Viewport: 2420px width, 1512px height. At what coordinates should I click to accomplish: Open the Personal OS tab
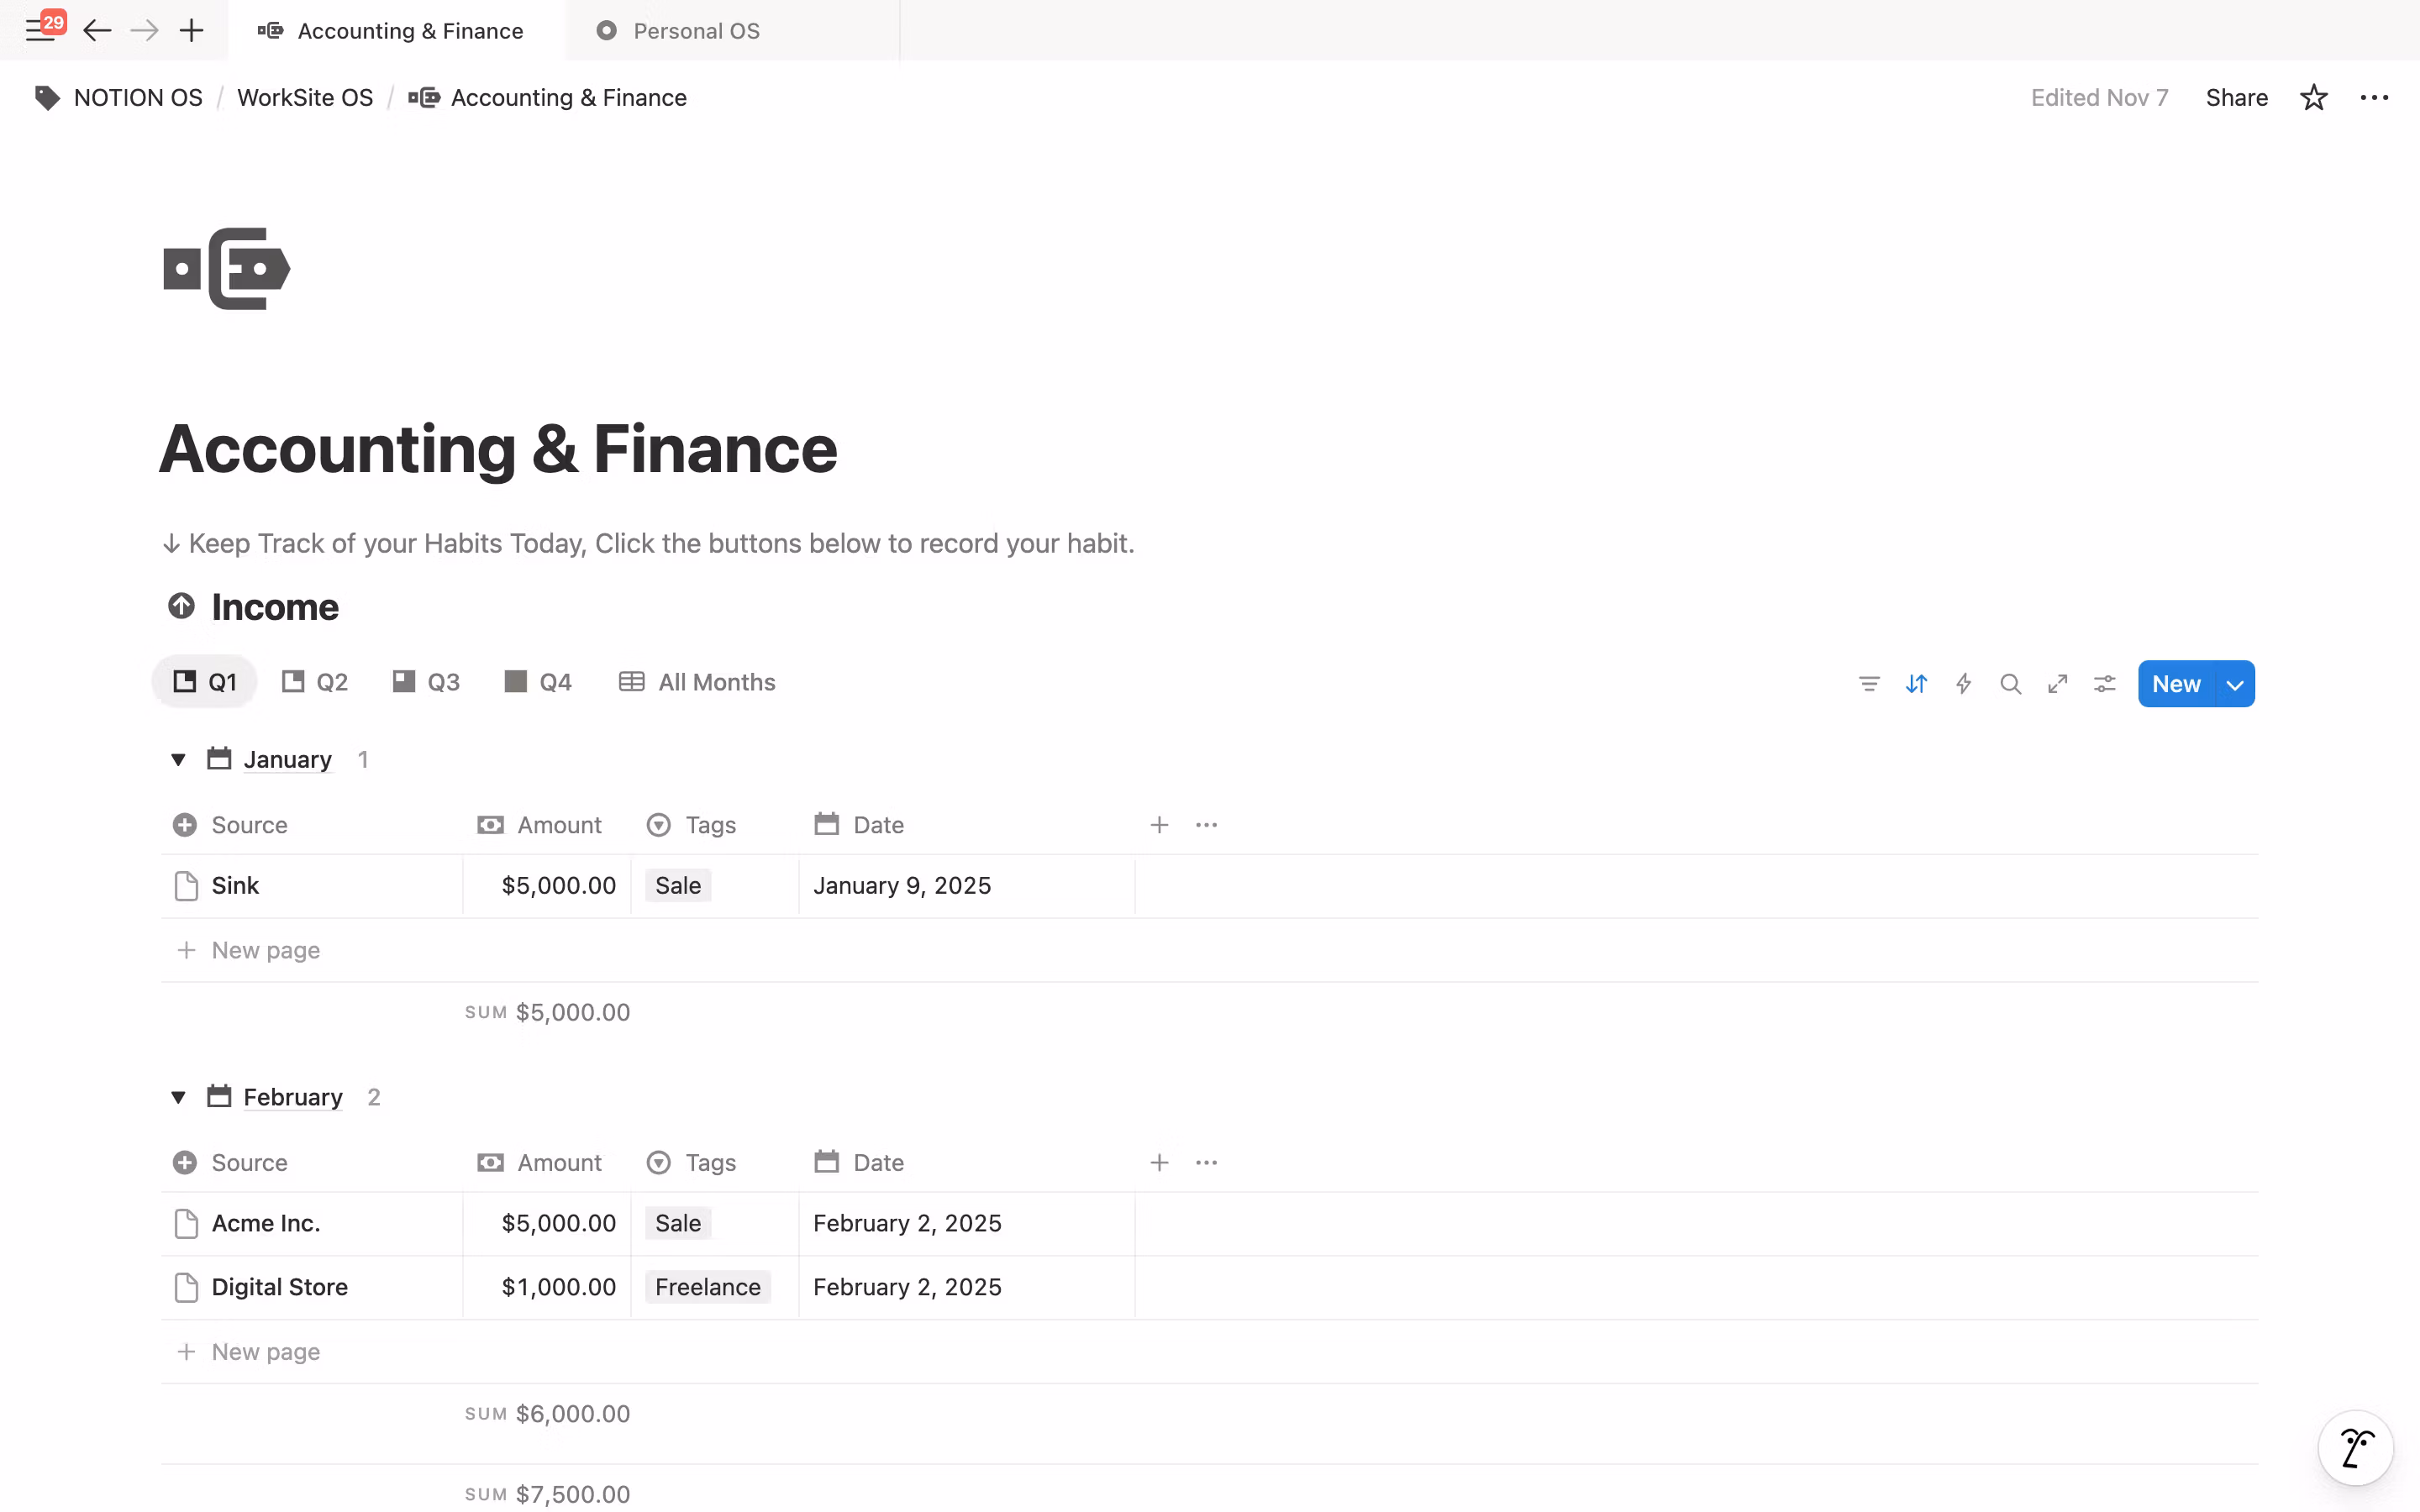pos(696,31)
